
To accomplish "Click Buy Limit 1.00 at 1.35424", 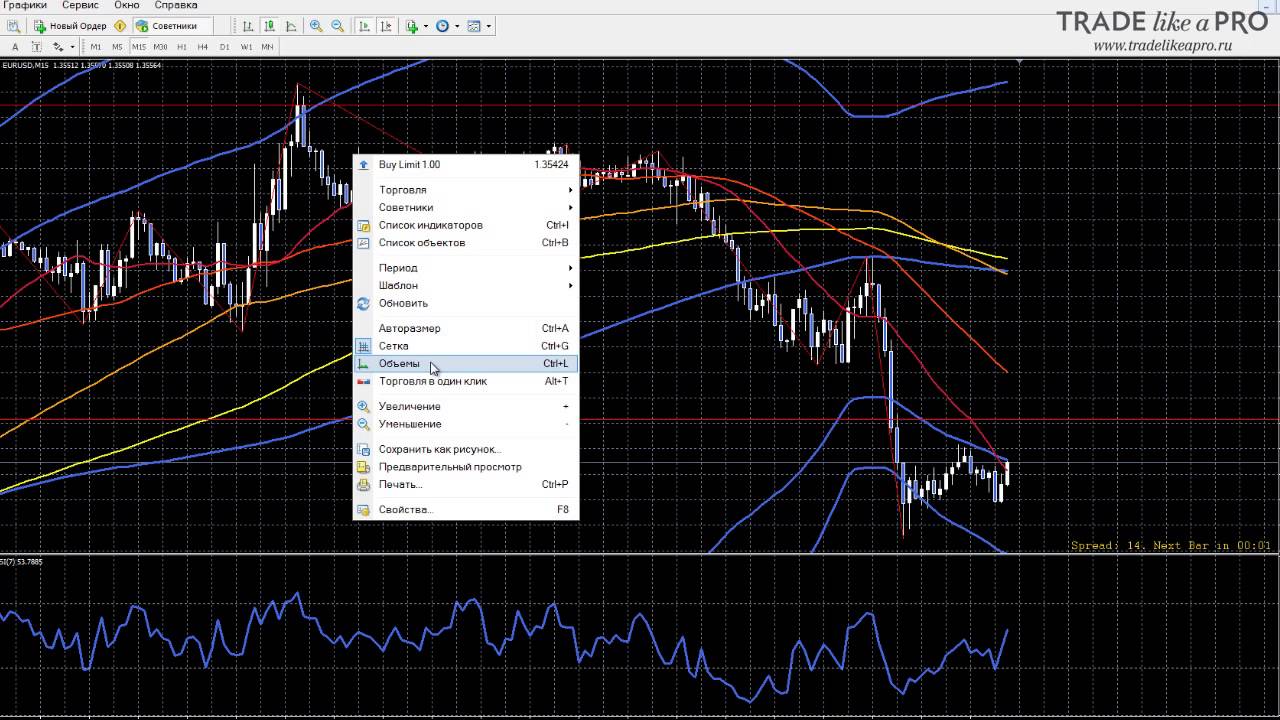I will 465,165.
